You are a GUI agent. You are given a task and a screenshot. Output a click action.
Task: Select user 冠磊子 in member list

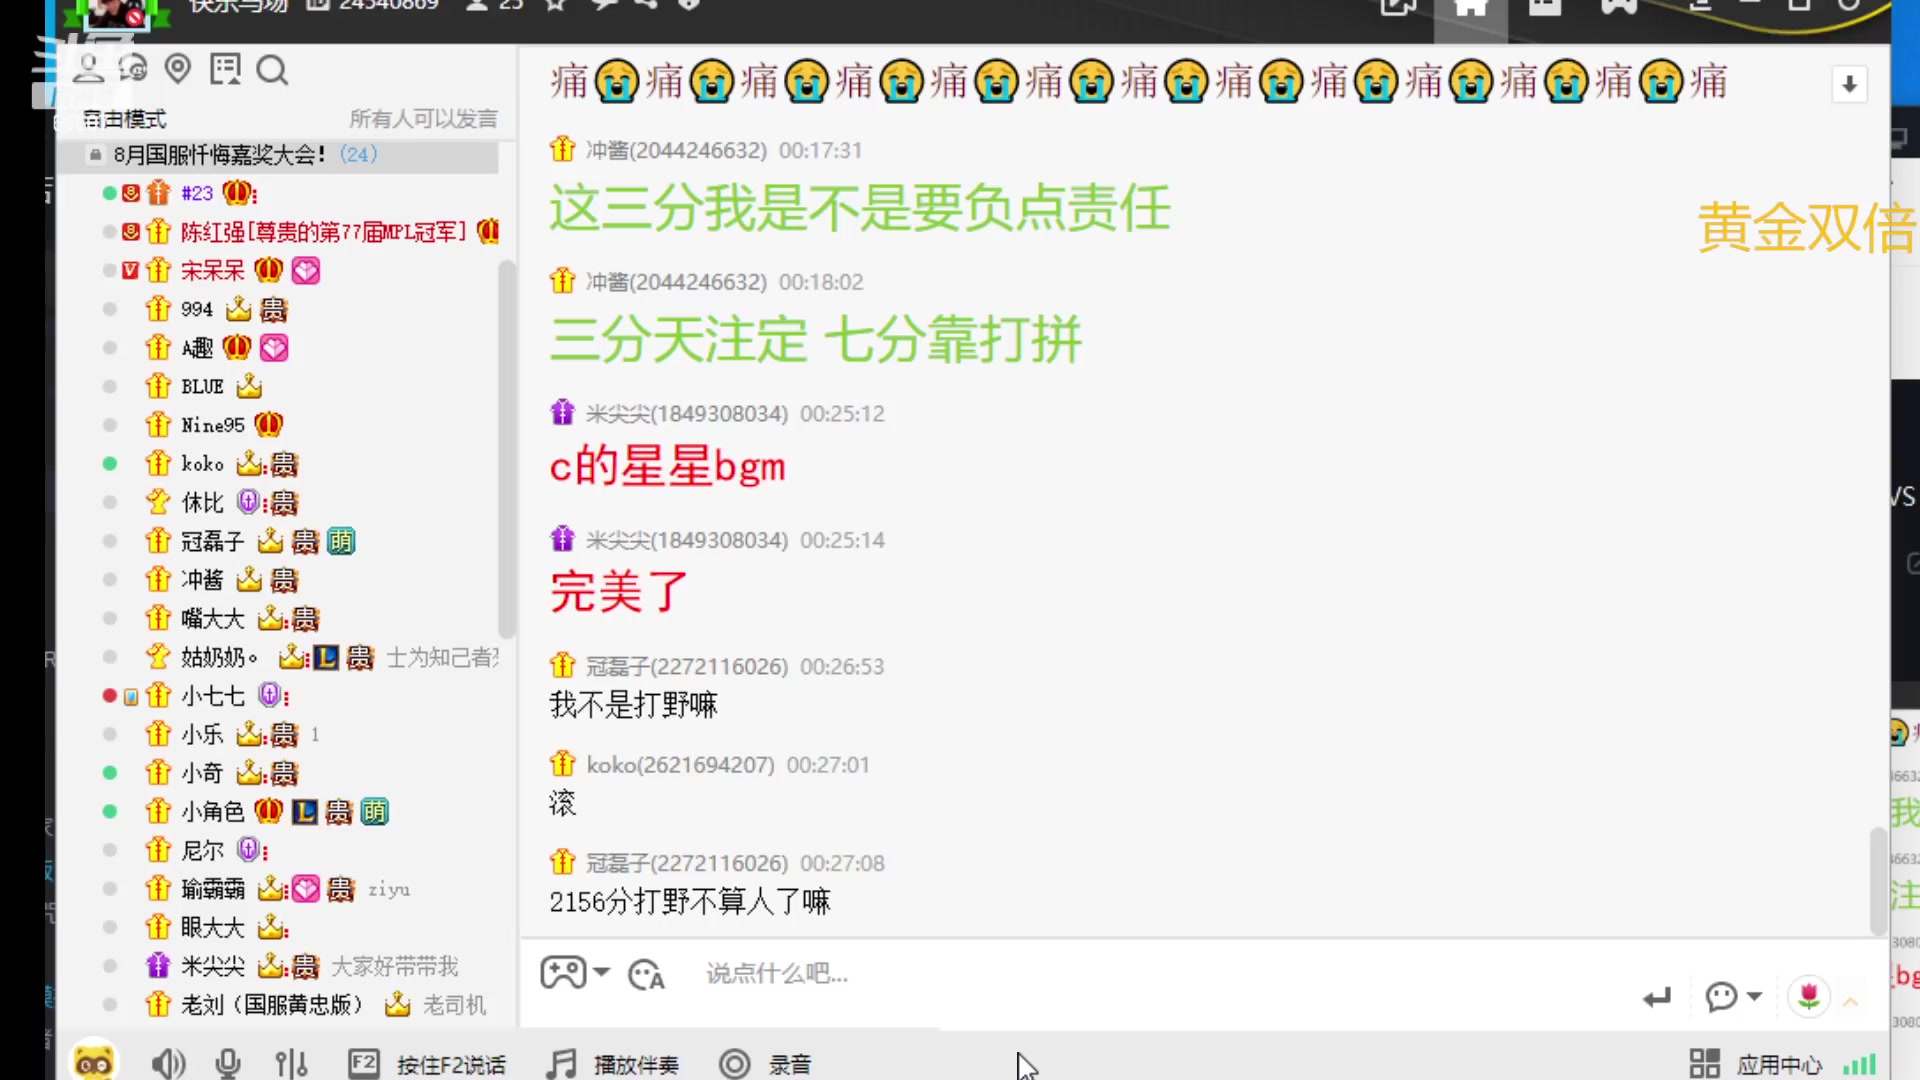pyautogui.click(x=212, y=542)
